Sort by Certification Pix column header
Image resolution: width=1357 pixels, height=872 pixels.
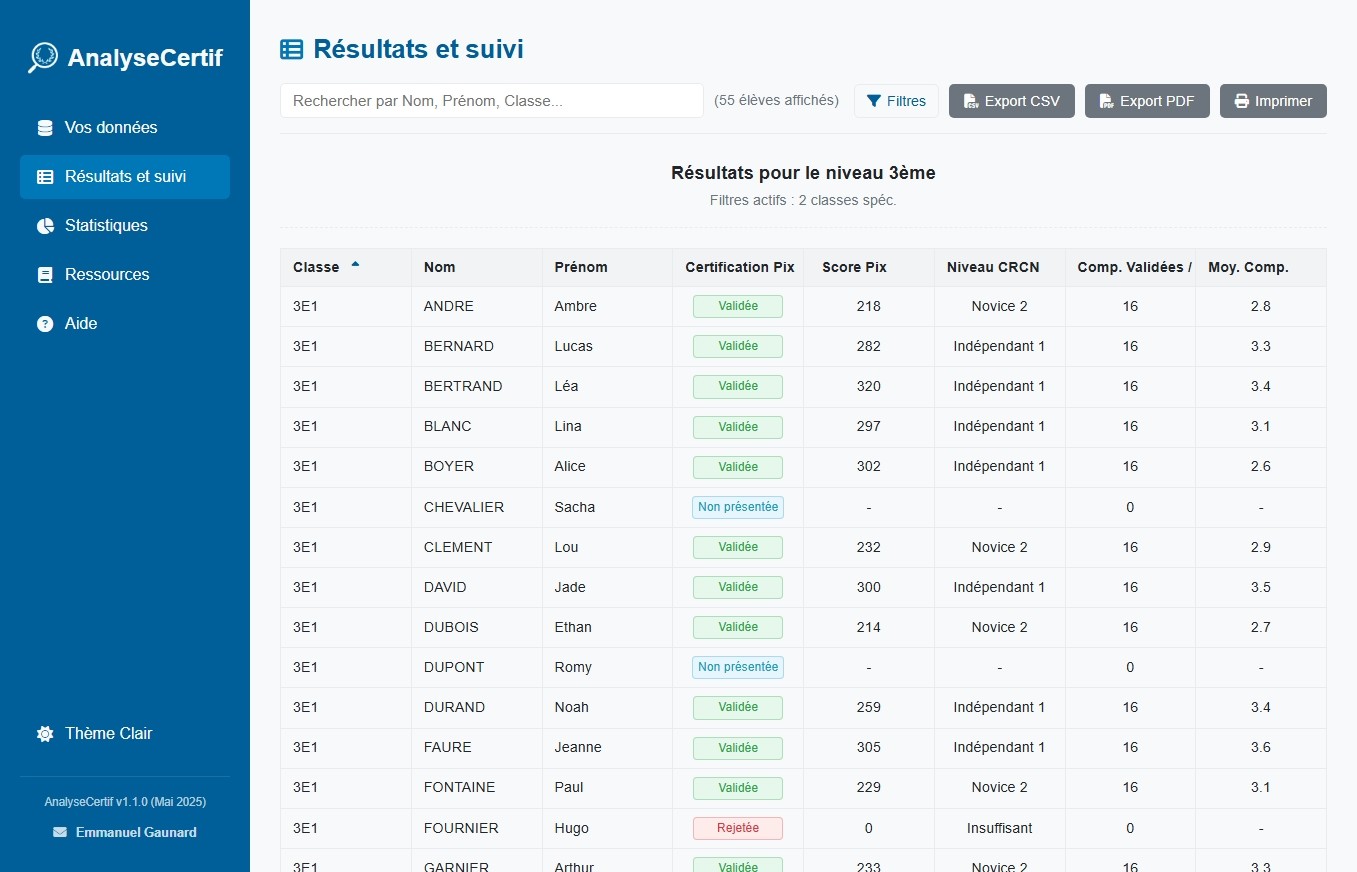coord(738,268)
